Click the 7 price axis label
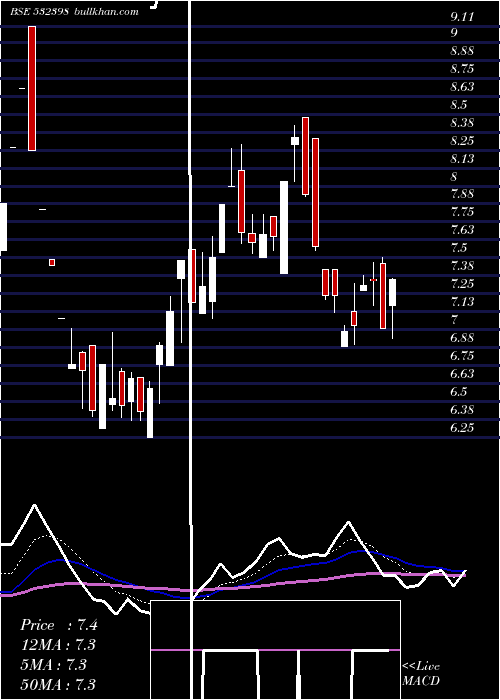 tap(454, 320)
